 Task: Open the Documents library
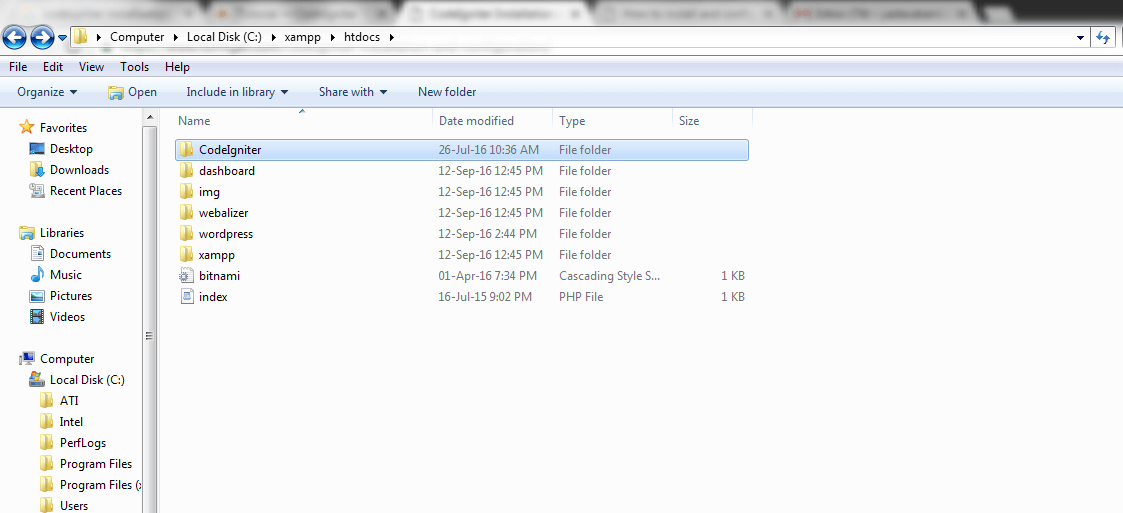(70, 254)
